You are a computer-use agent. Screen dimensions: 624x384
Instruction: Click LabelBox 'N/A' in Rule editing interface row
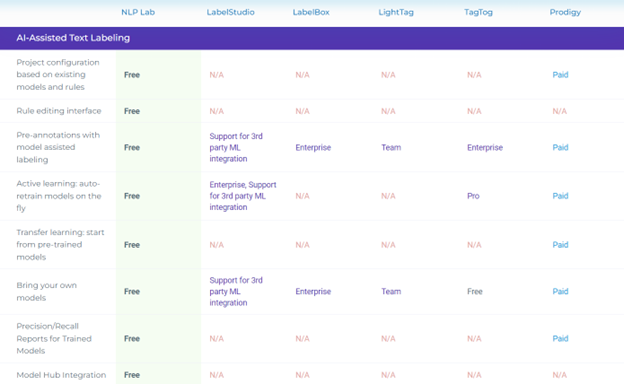(302, 111)
